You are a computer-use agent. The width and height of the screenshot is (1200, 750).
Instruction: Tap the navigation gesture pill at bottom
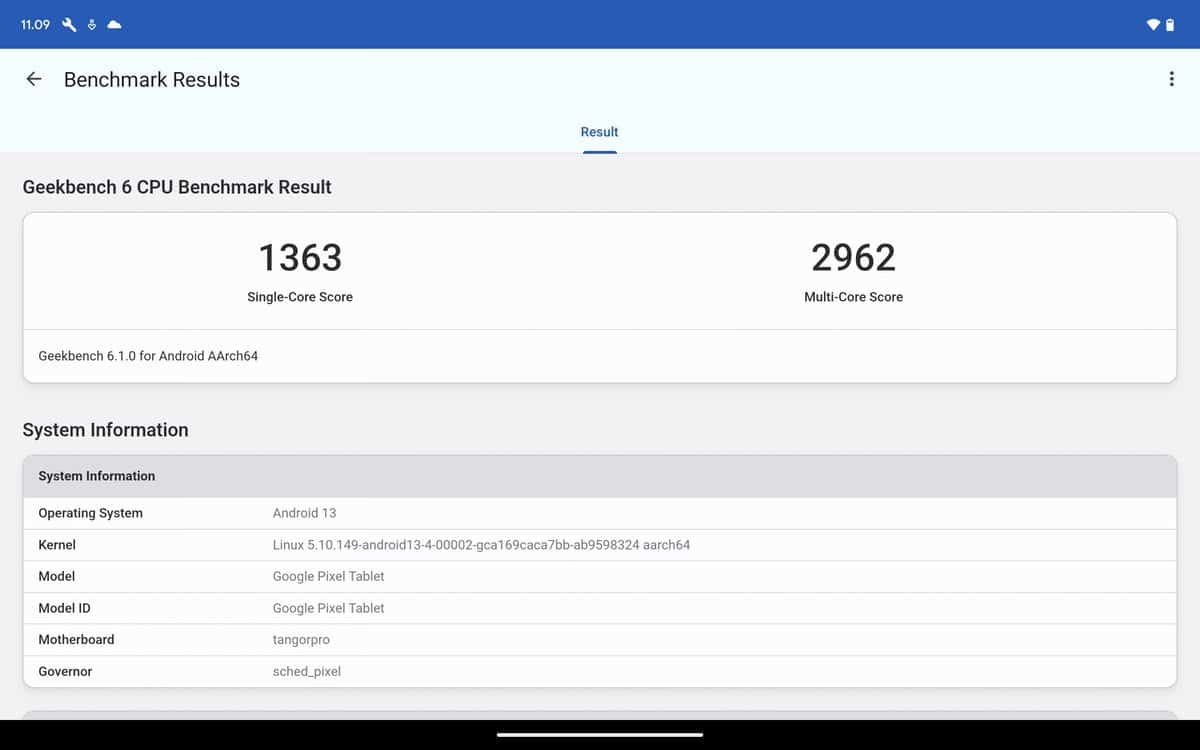point(599,735)
